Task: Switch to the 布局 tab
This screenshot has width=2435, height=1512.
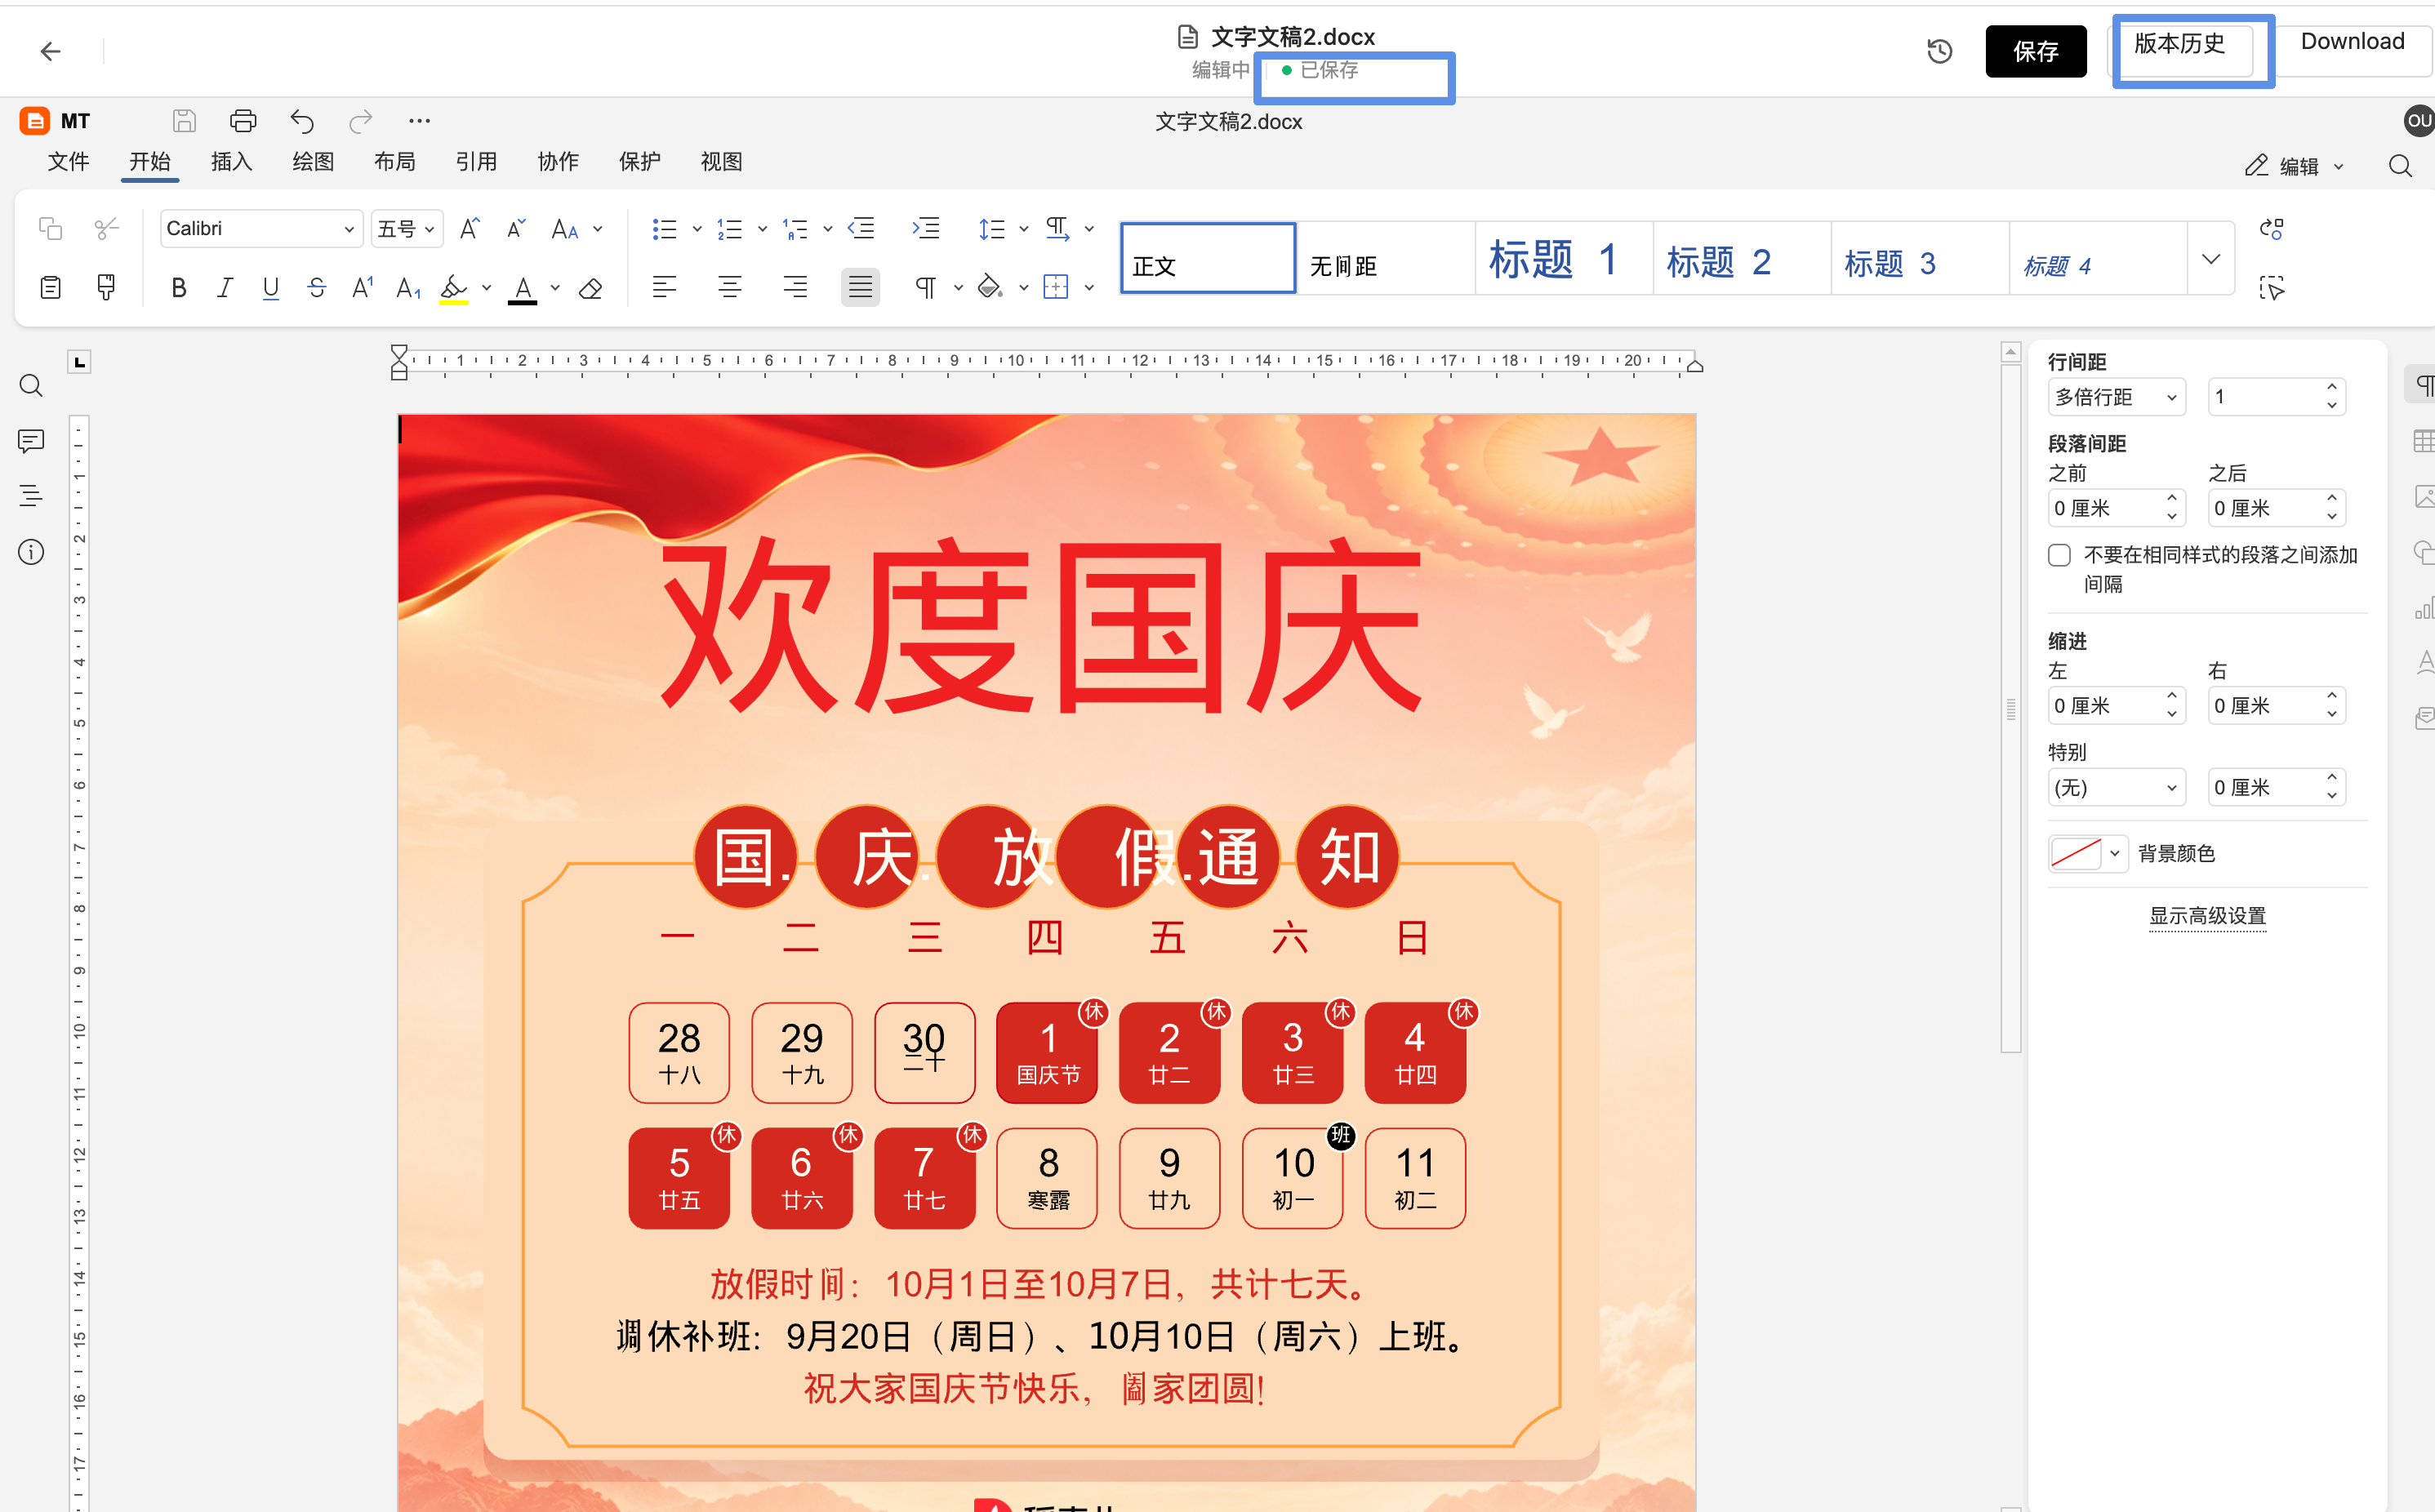Action: point(395,162)
